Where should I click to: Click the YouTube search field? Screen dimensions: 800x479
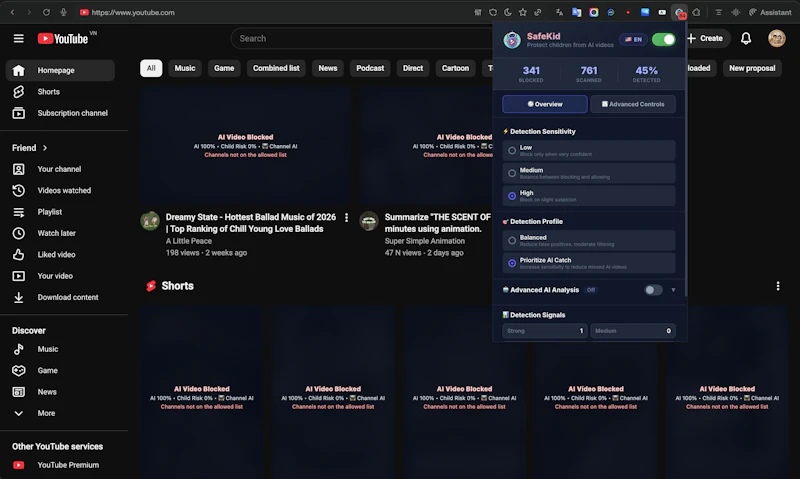tap(362, 38)
